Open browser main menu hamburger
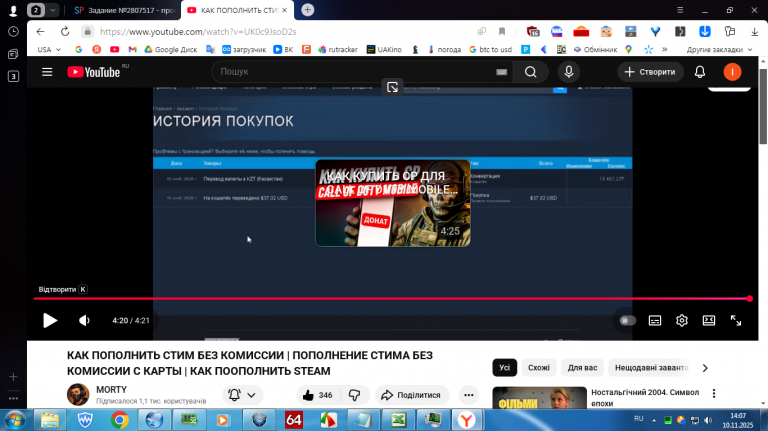Screen dimensions: 768x431 point(680,10)
